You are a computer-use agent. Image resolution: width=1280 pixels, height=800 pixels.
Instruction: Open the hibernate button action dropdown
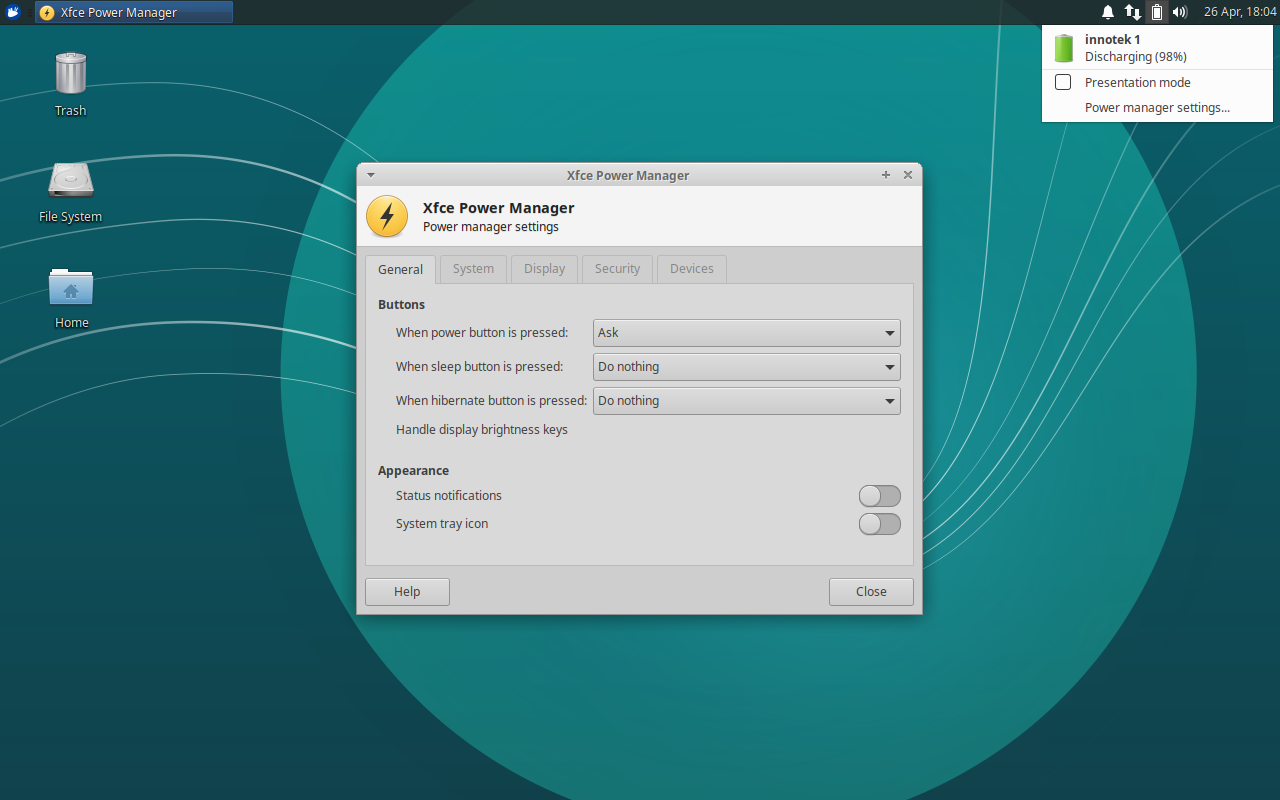pyautogui.click(x=746, y=401)
